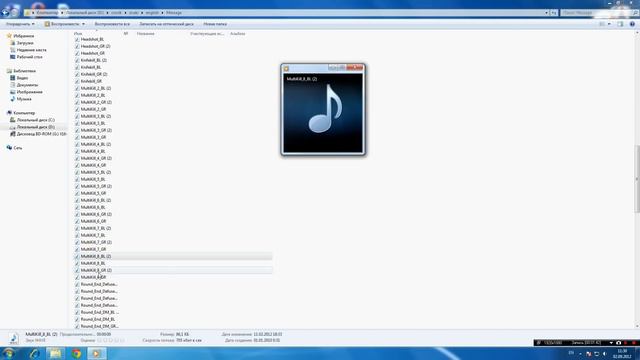This screenshot has width=640, height=360.
Task: Click the Explorer search field
Action: pos(599,13)
